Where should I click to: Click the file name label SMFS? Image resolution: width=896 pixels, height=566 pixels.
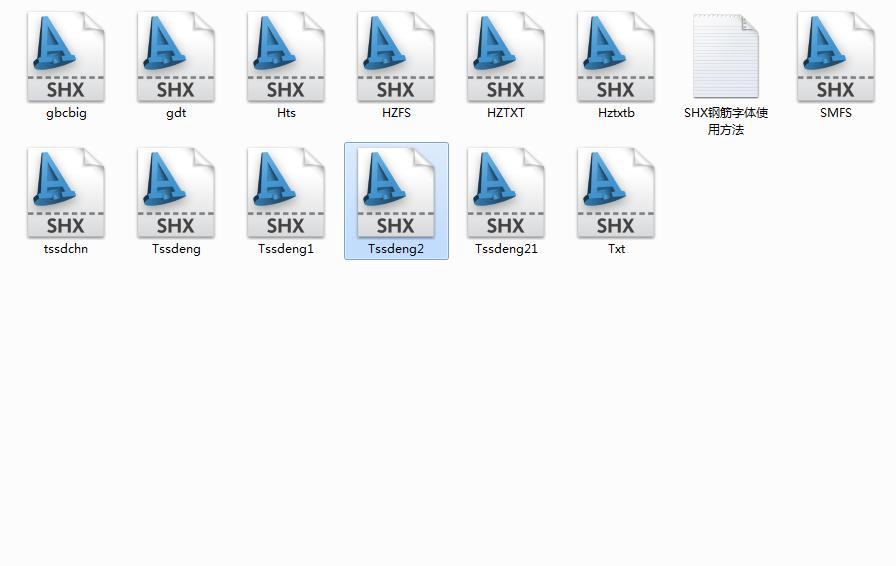(836, 113)
